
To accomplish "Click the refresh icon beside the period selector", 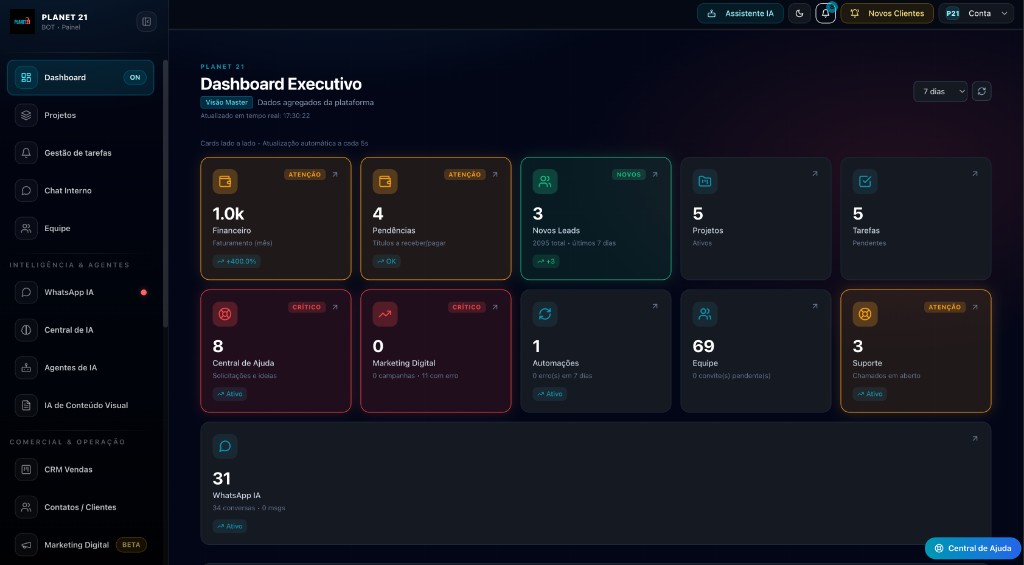I will [982, 91].
